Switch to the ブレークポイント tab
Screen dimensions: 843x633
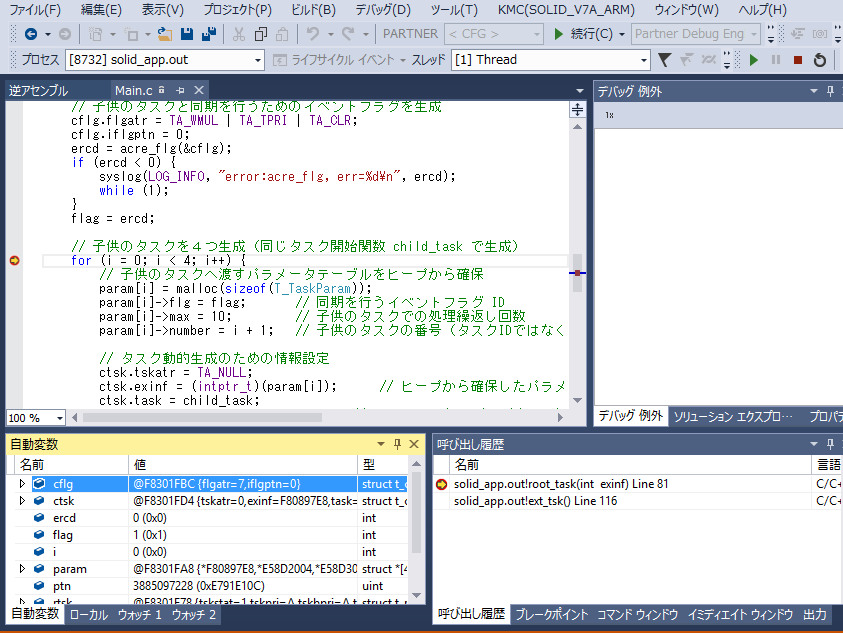[549, 615]
